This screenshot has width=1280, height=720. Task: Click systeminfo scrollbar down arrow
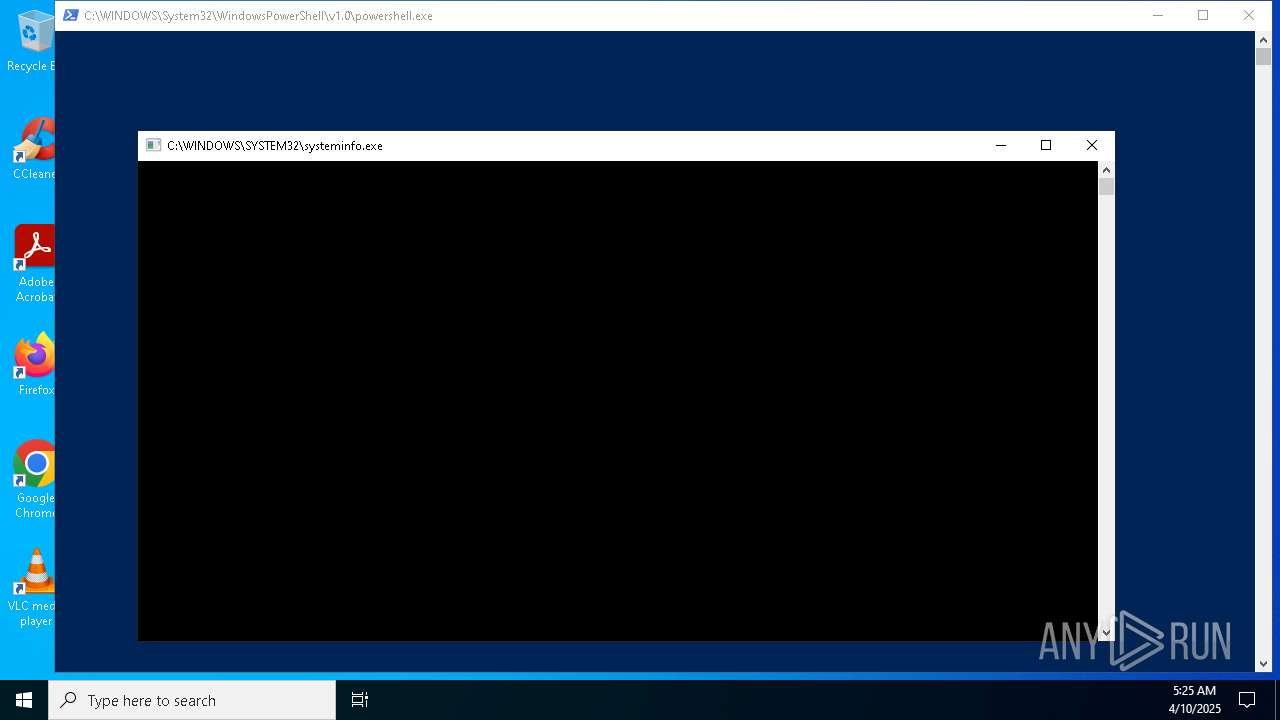[x=1106, y=632]
